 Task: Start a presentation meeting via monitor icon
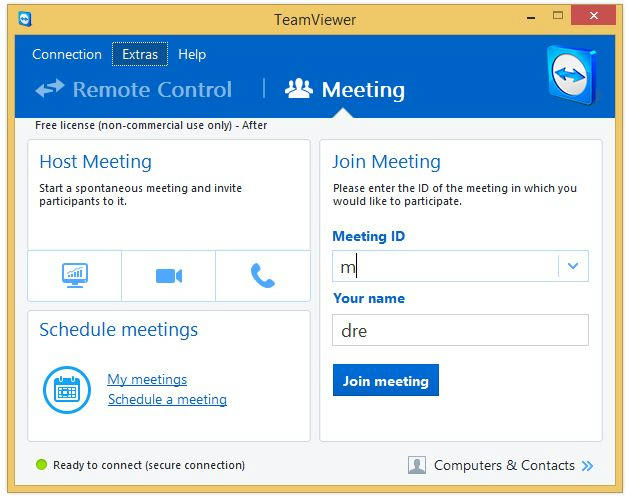(x=75, y=276)
